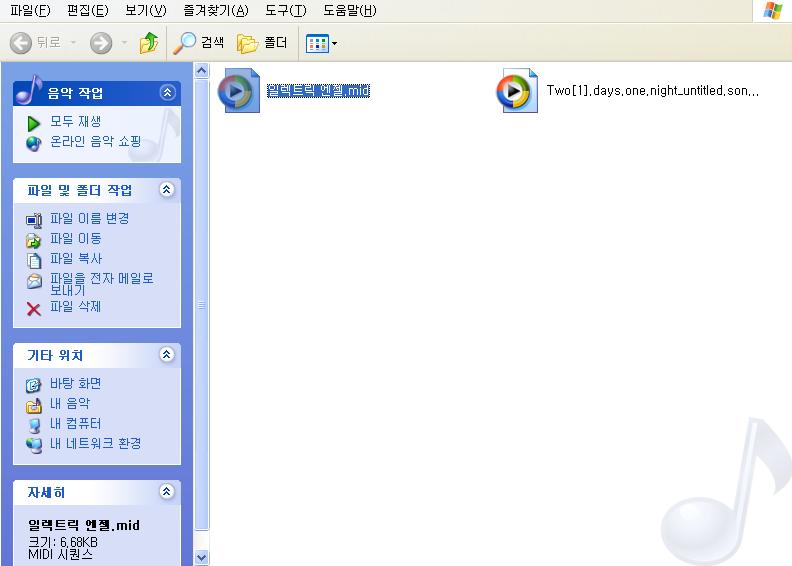Collapse the 자세히 details panel

[167, 492]
